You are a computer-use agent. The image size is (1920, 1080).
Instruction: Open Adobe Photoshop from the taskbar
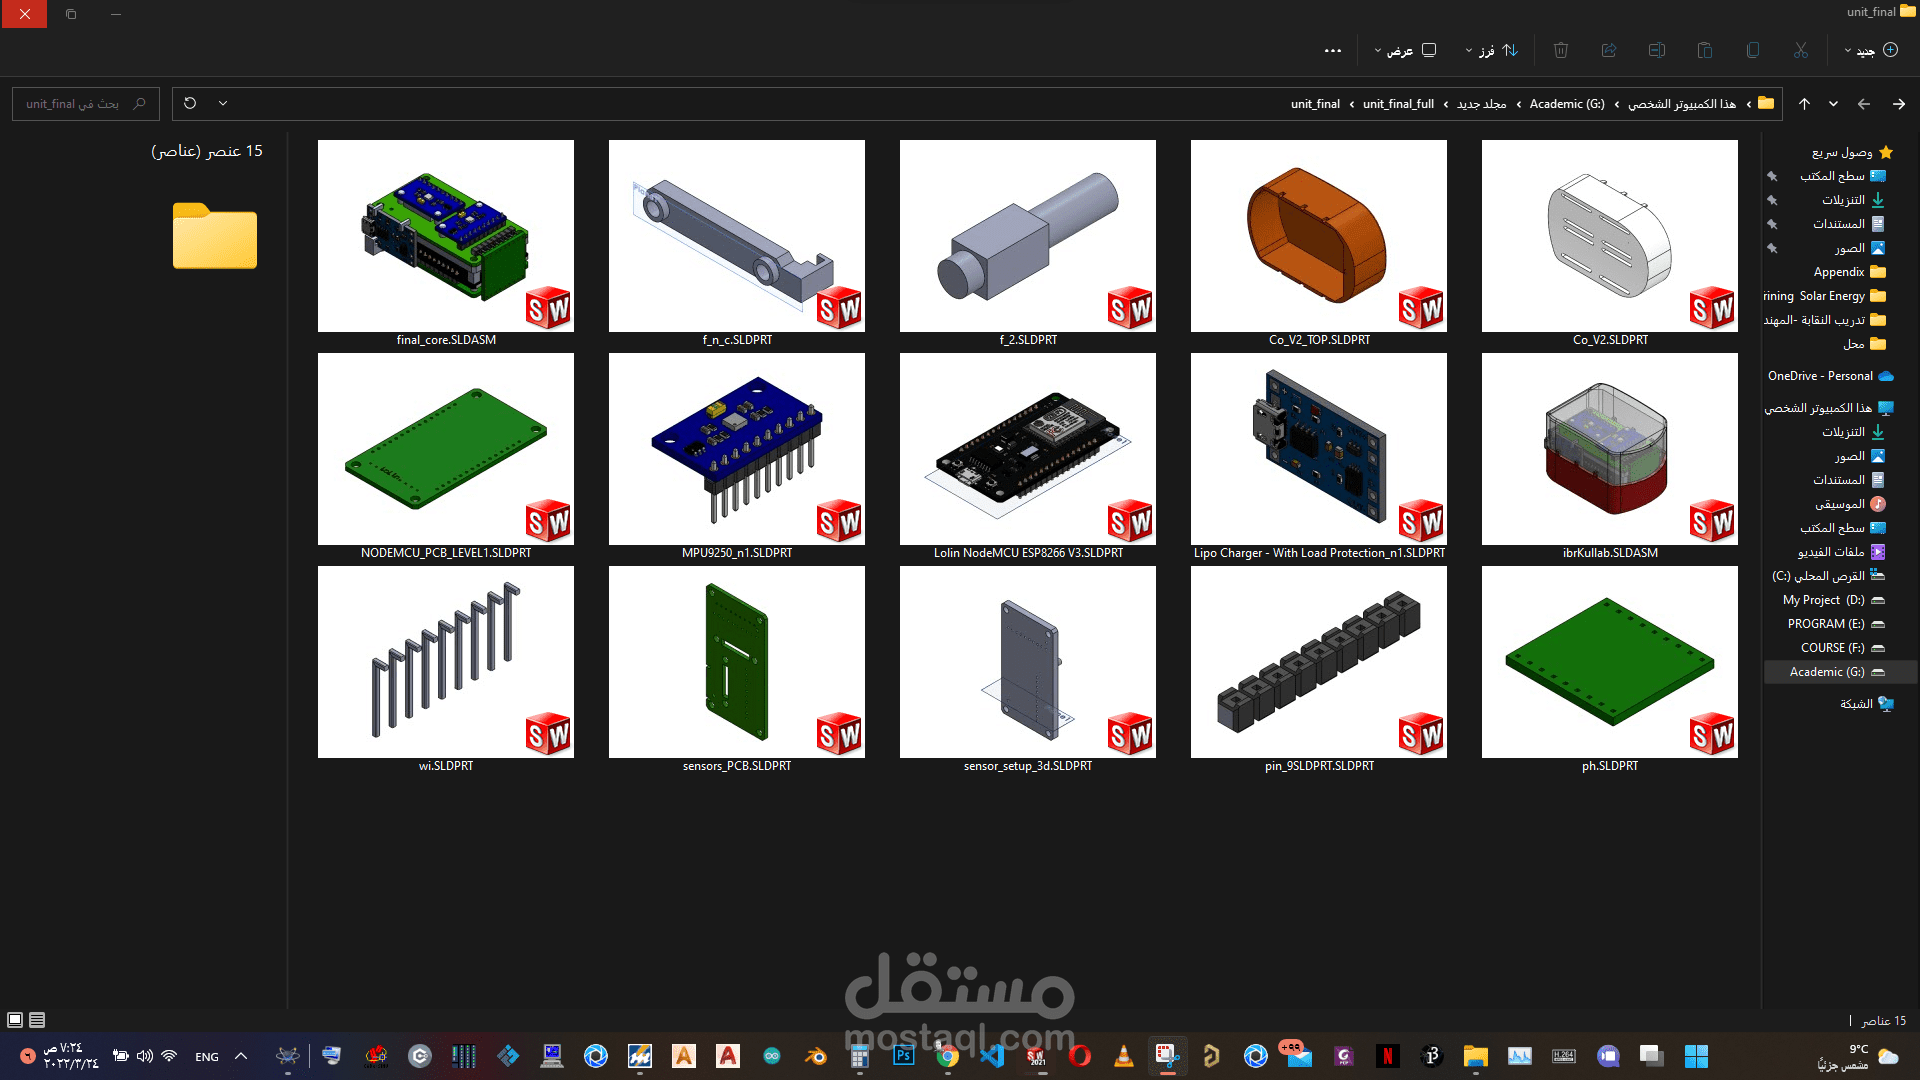903,1056
